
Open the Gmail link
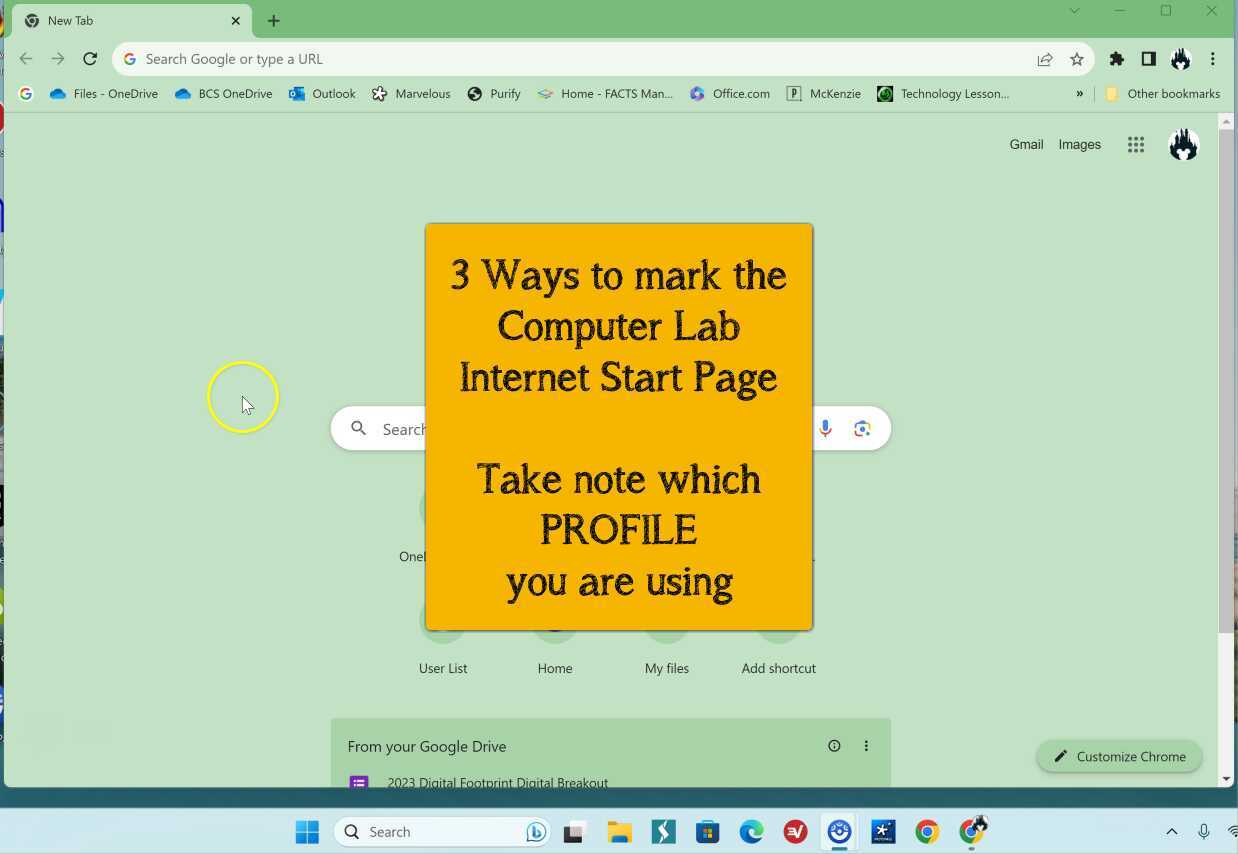[x=1025, y=144]
